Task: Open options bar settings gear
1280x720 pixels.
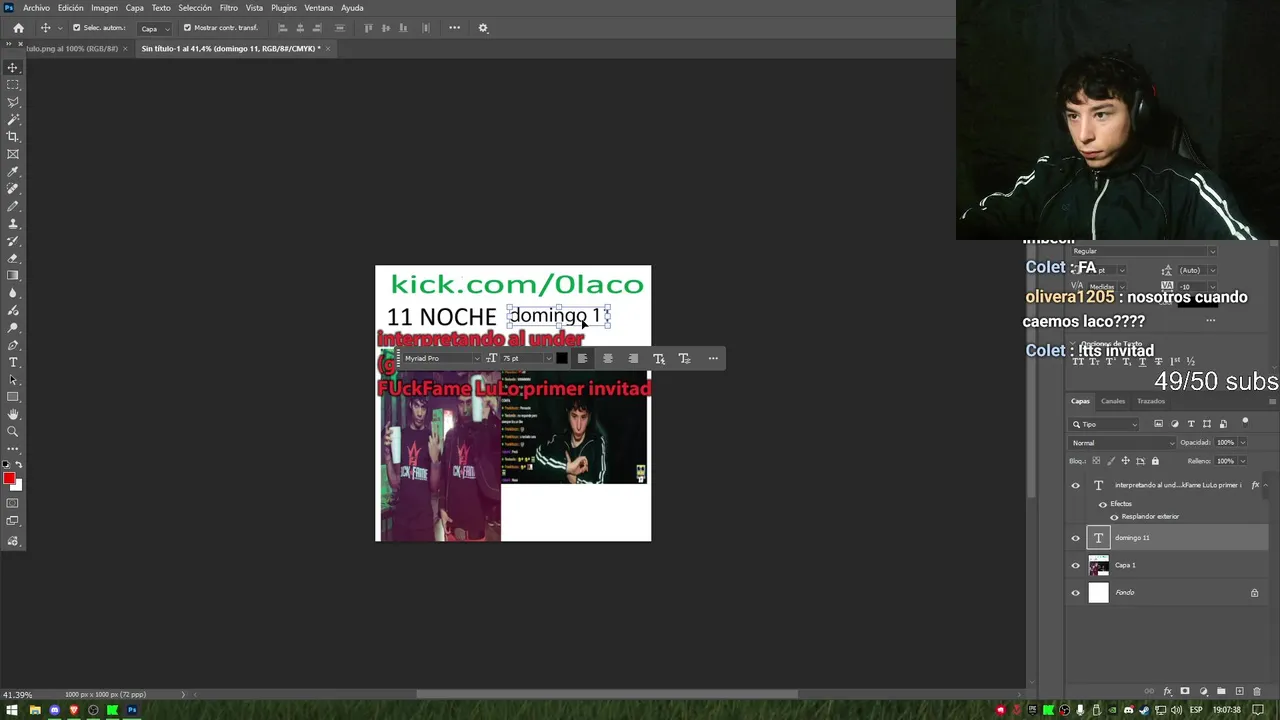Action: click(483, 28)
